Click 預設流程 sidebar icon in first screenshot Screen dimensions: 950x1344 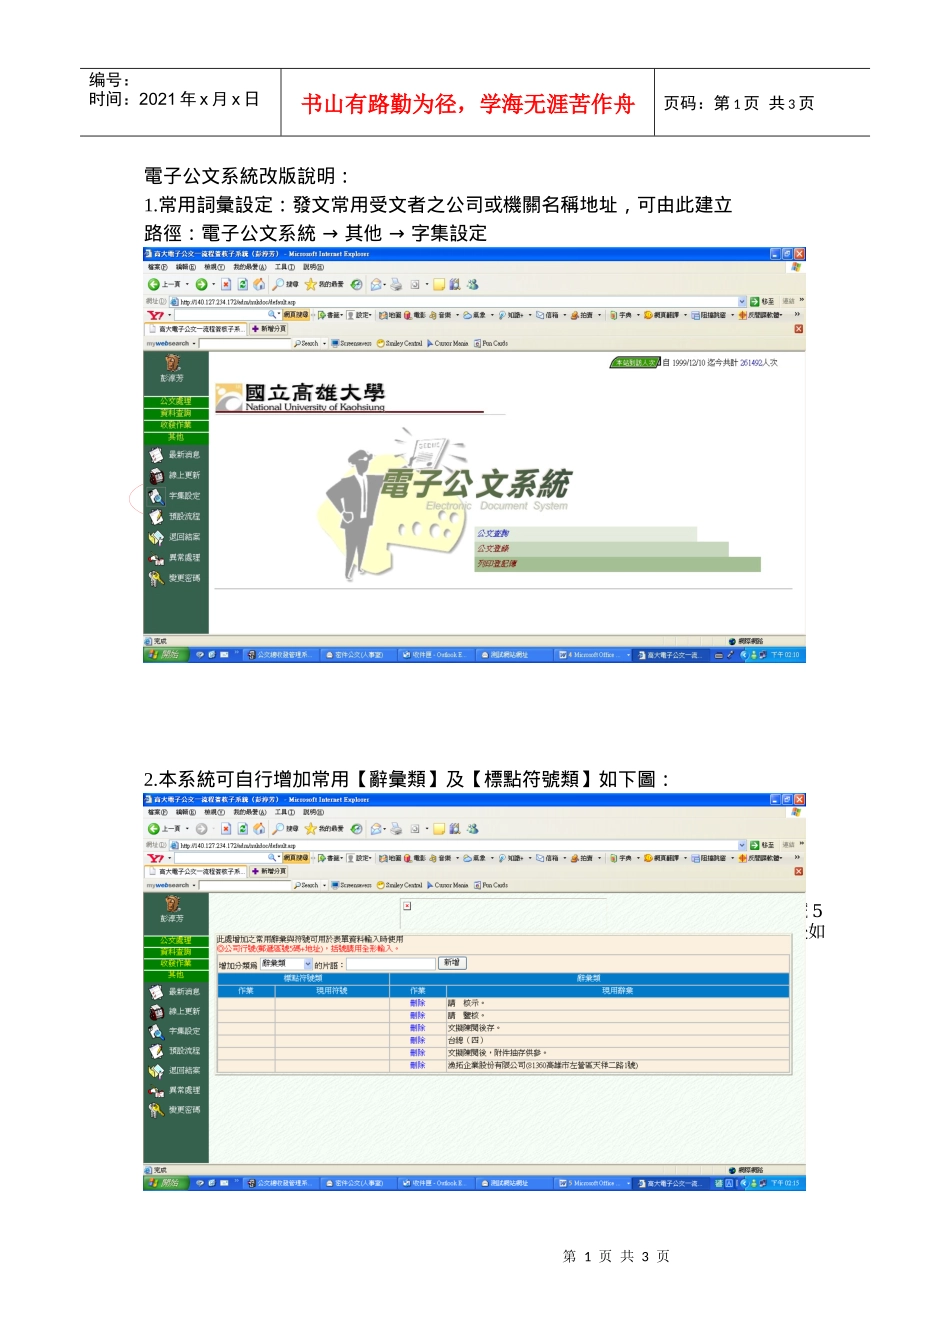(156, 517)
